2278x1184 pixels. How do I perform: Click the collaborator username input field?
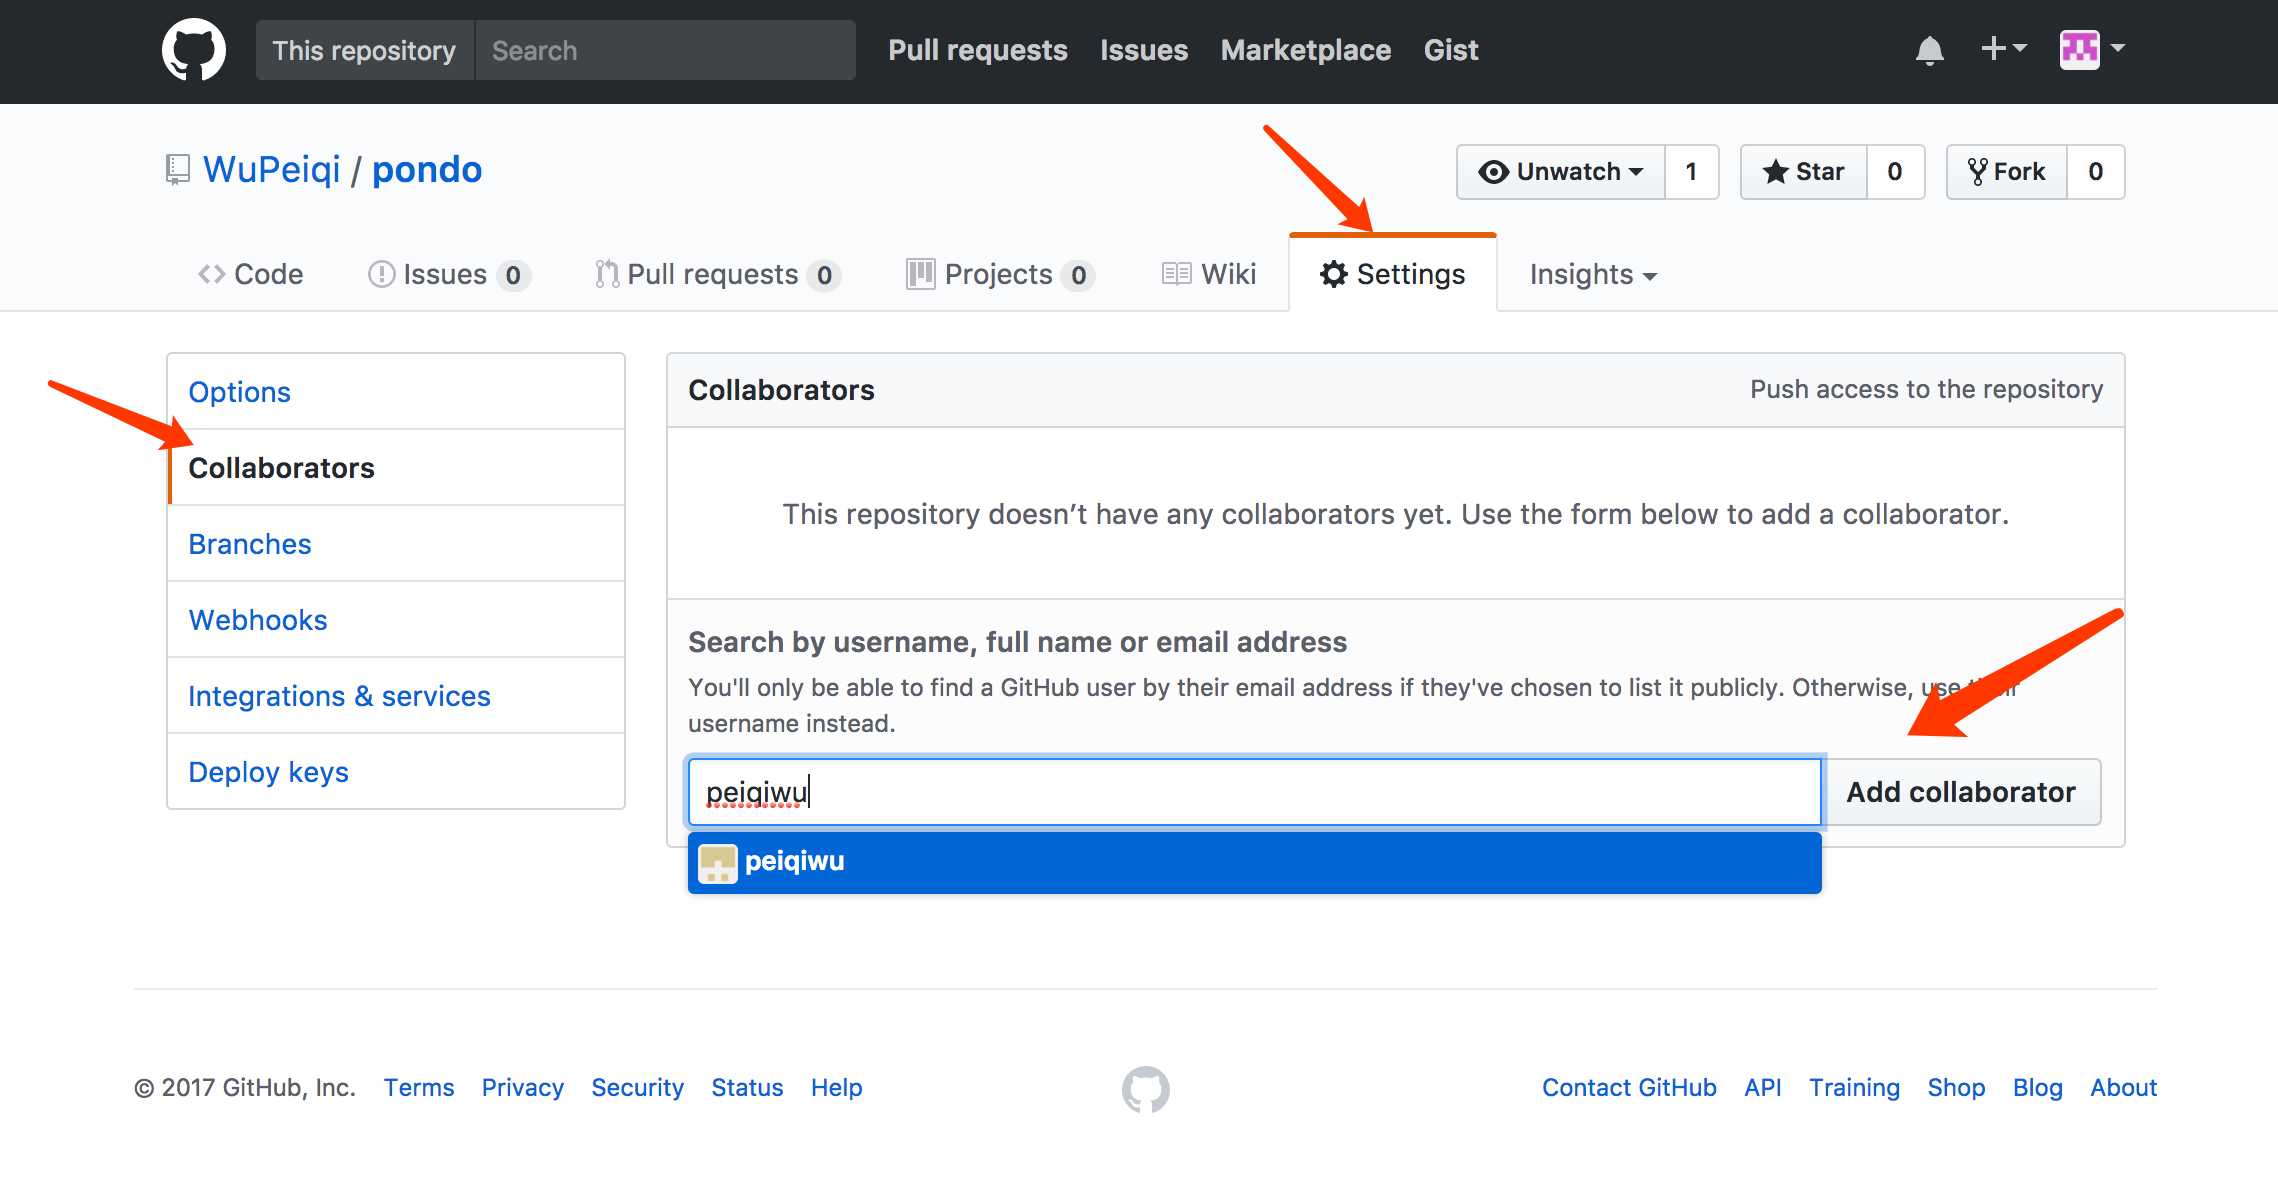pyautogui.click(x=1253, y=792)
